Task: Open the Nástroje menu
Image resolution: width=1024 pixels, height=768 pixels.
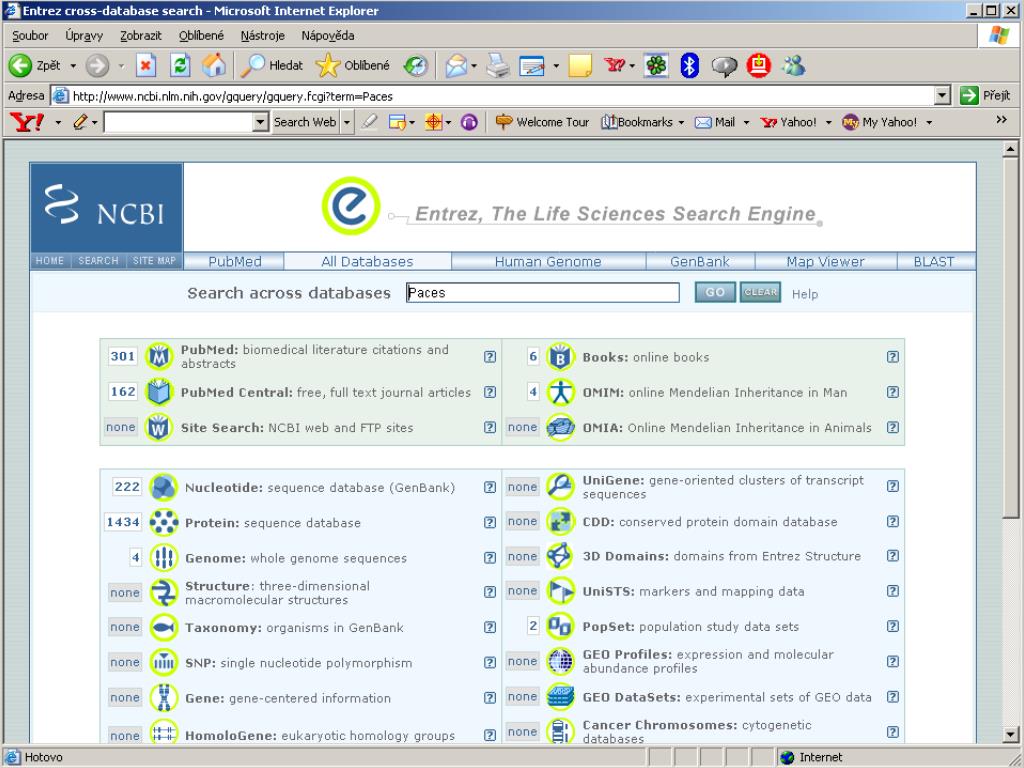Action: pos(263,36)
